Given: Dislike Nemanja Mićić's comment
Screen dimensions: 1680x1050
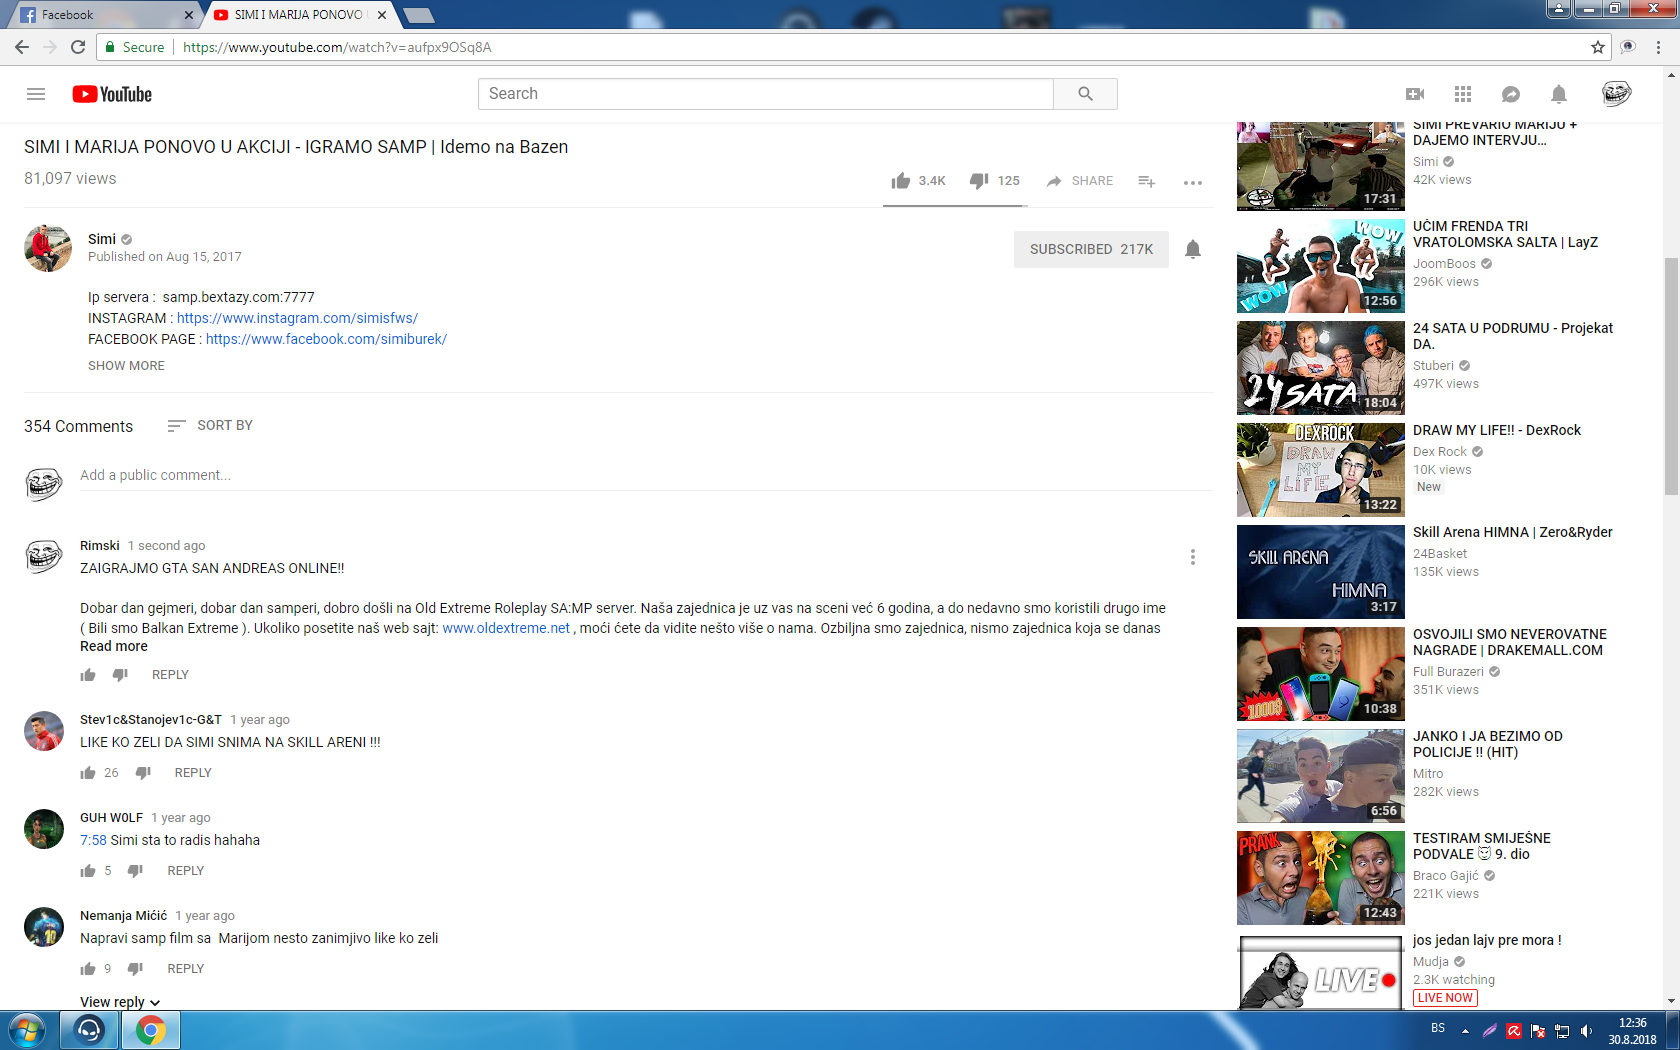Looking at the screenshot, I should click(136, 969).
